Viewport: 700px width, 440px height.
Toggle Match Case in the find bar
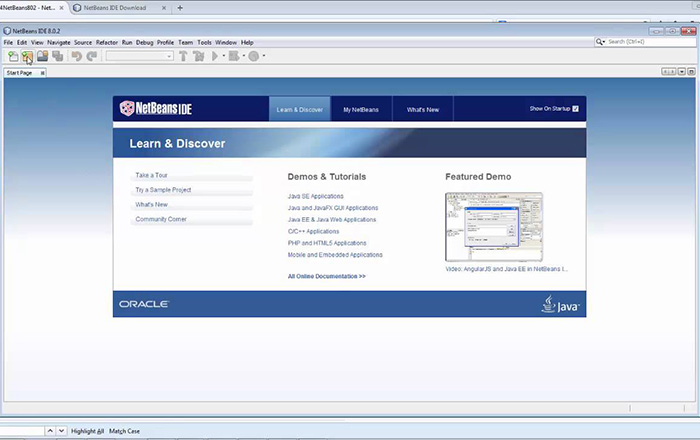[x=124, y=431]
